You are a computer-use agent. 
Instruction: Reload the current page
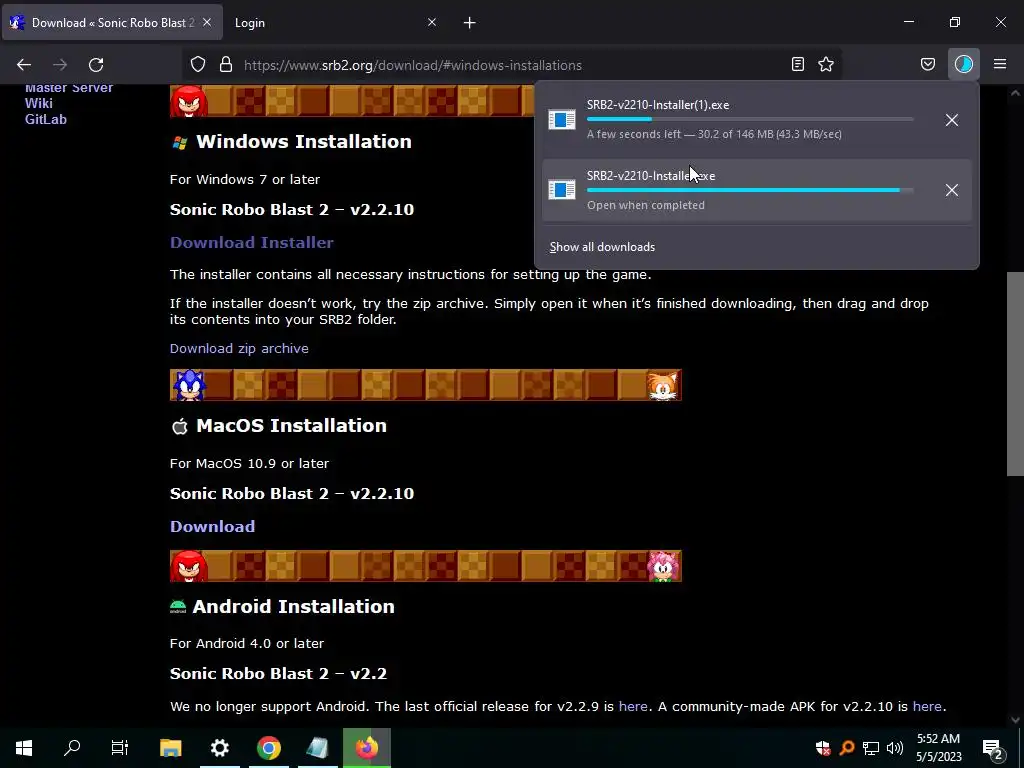click(x=96, y=65)
